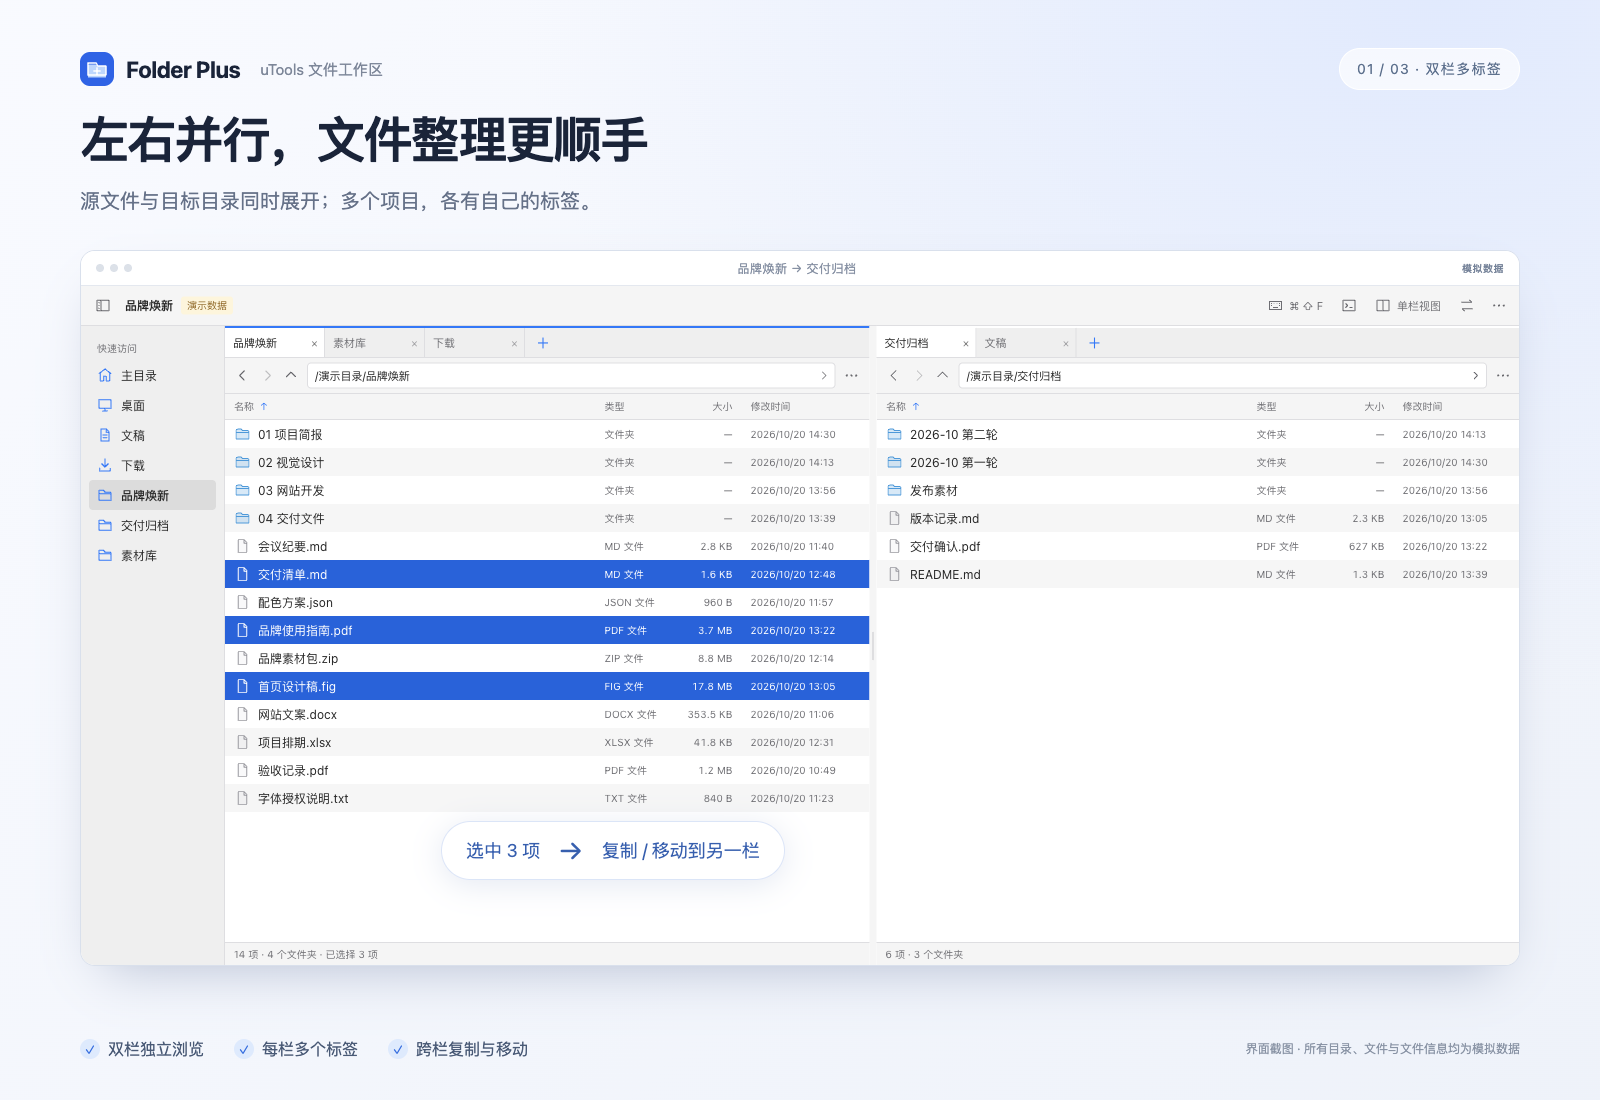
Task: Expand the left path bar chevron
Action: 824,376
